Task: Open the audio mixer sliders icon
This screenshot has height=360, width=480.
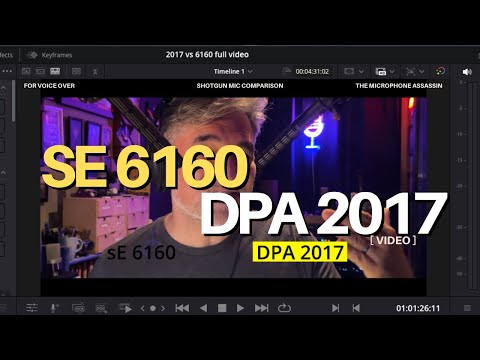Action: [x=32, y=308]
